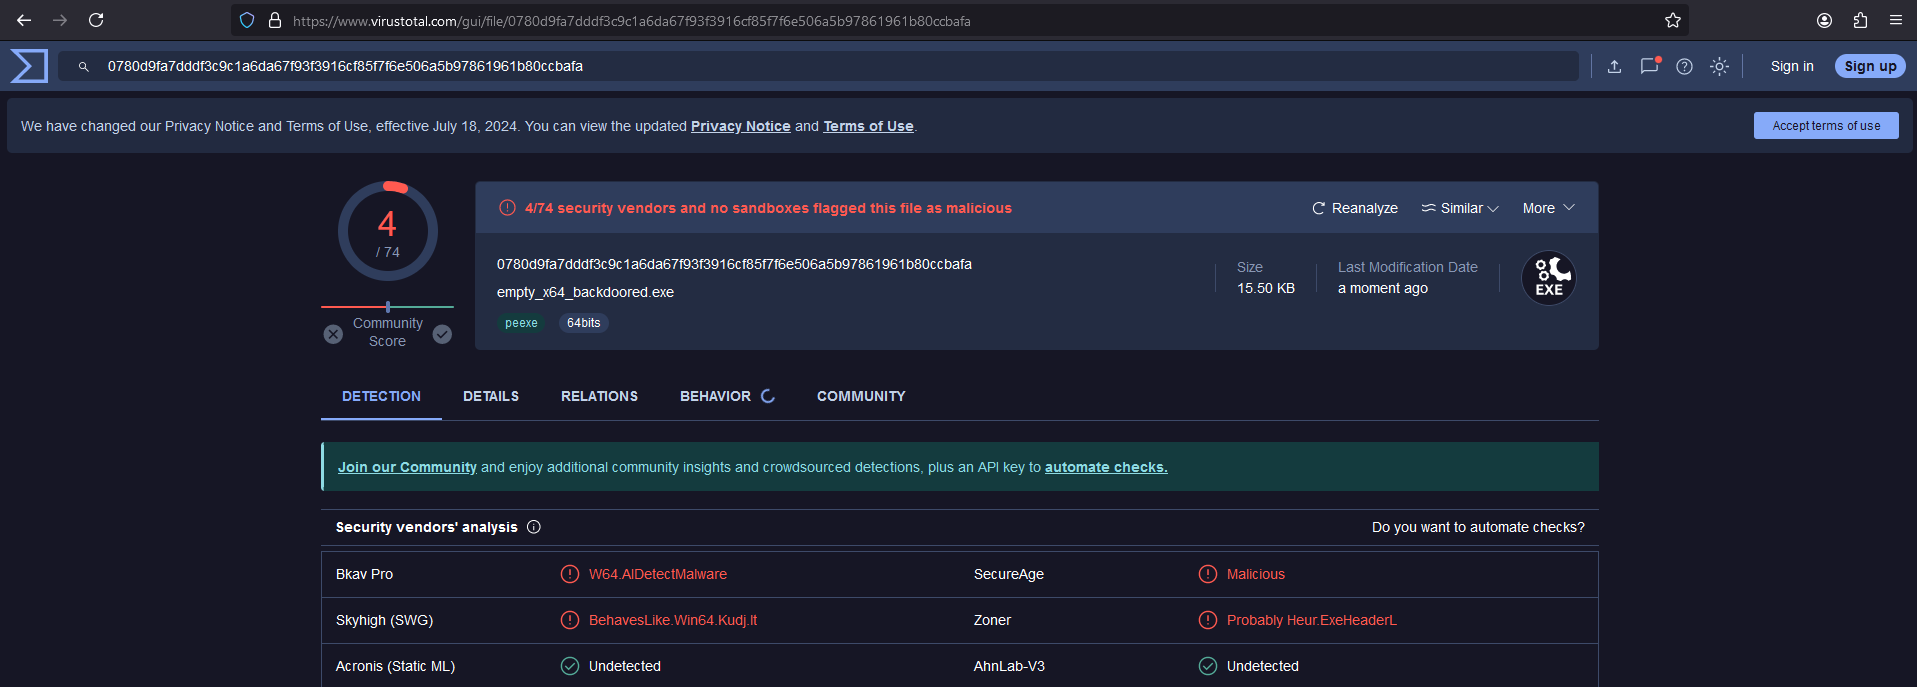Open the Privacy Notice link
The height and width of the screenshot is (687, 1917).
click(x=741, y=126)
